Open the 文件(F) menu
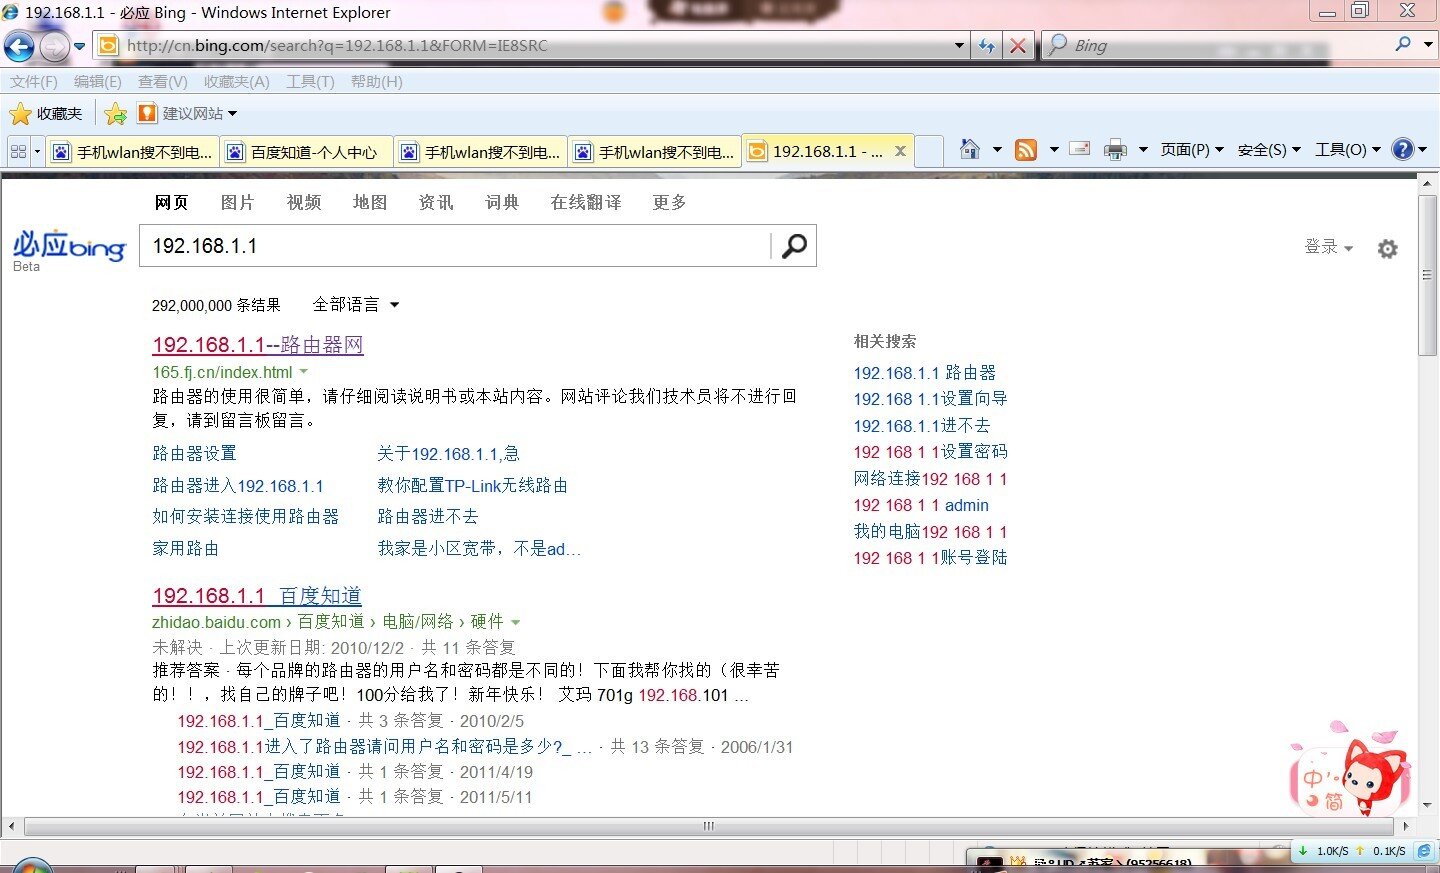1440x873 pixels. (34, 82)
